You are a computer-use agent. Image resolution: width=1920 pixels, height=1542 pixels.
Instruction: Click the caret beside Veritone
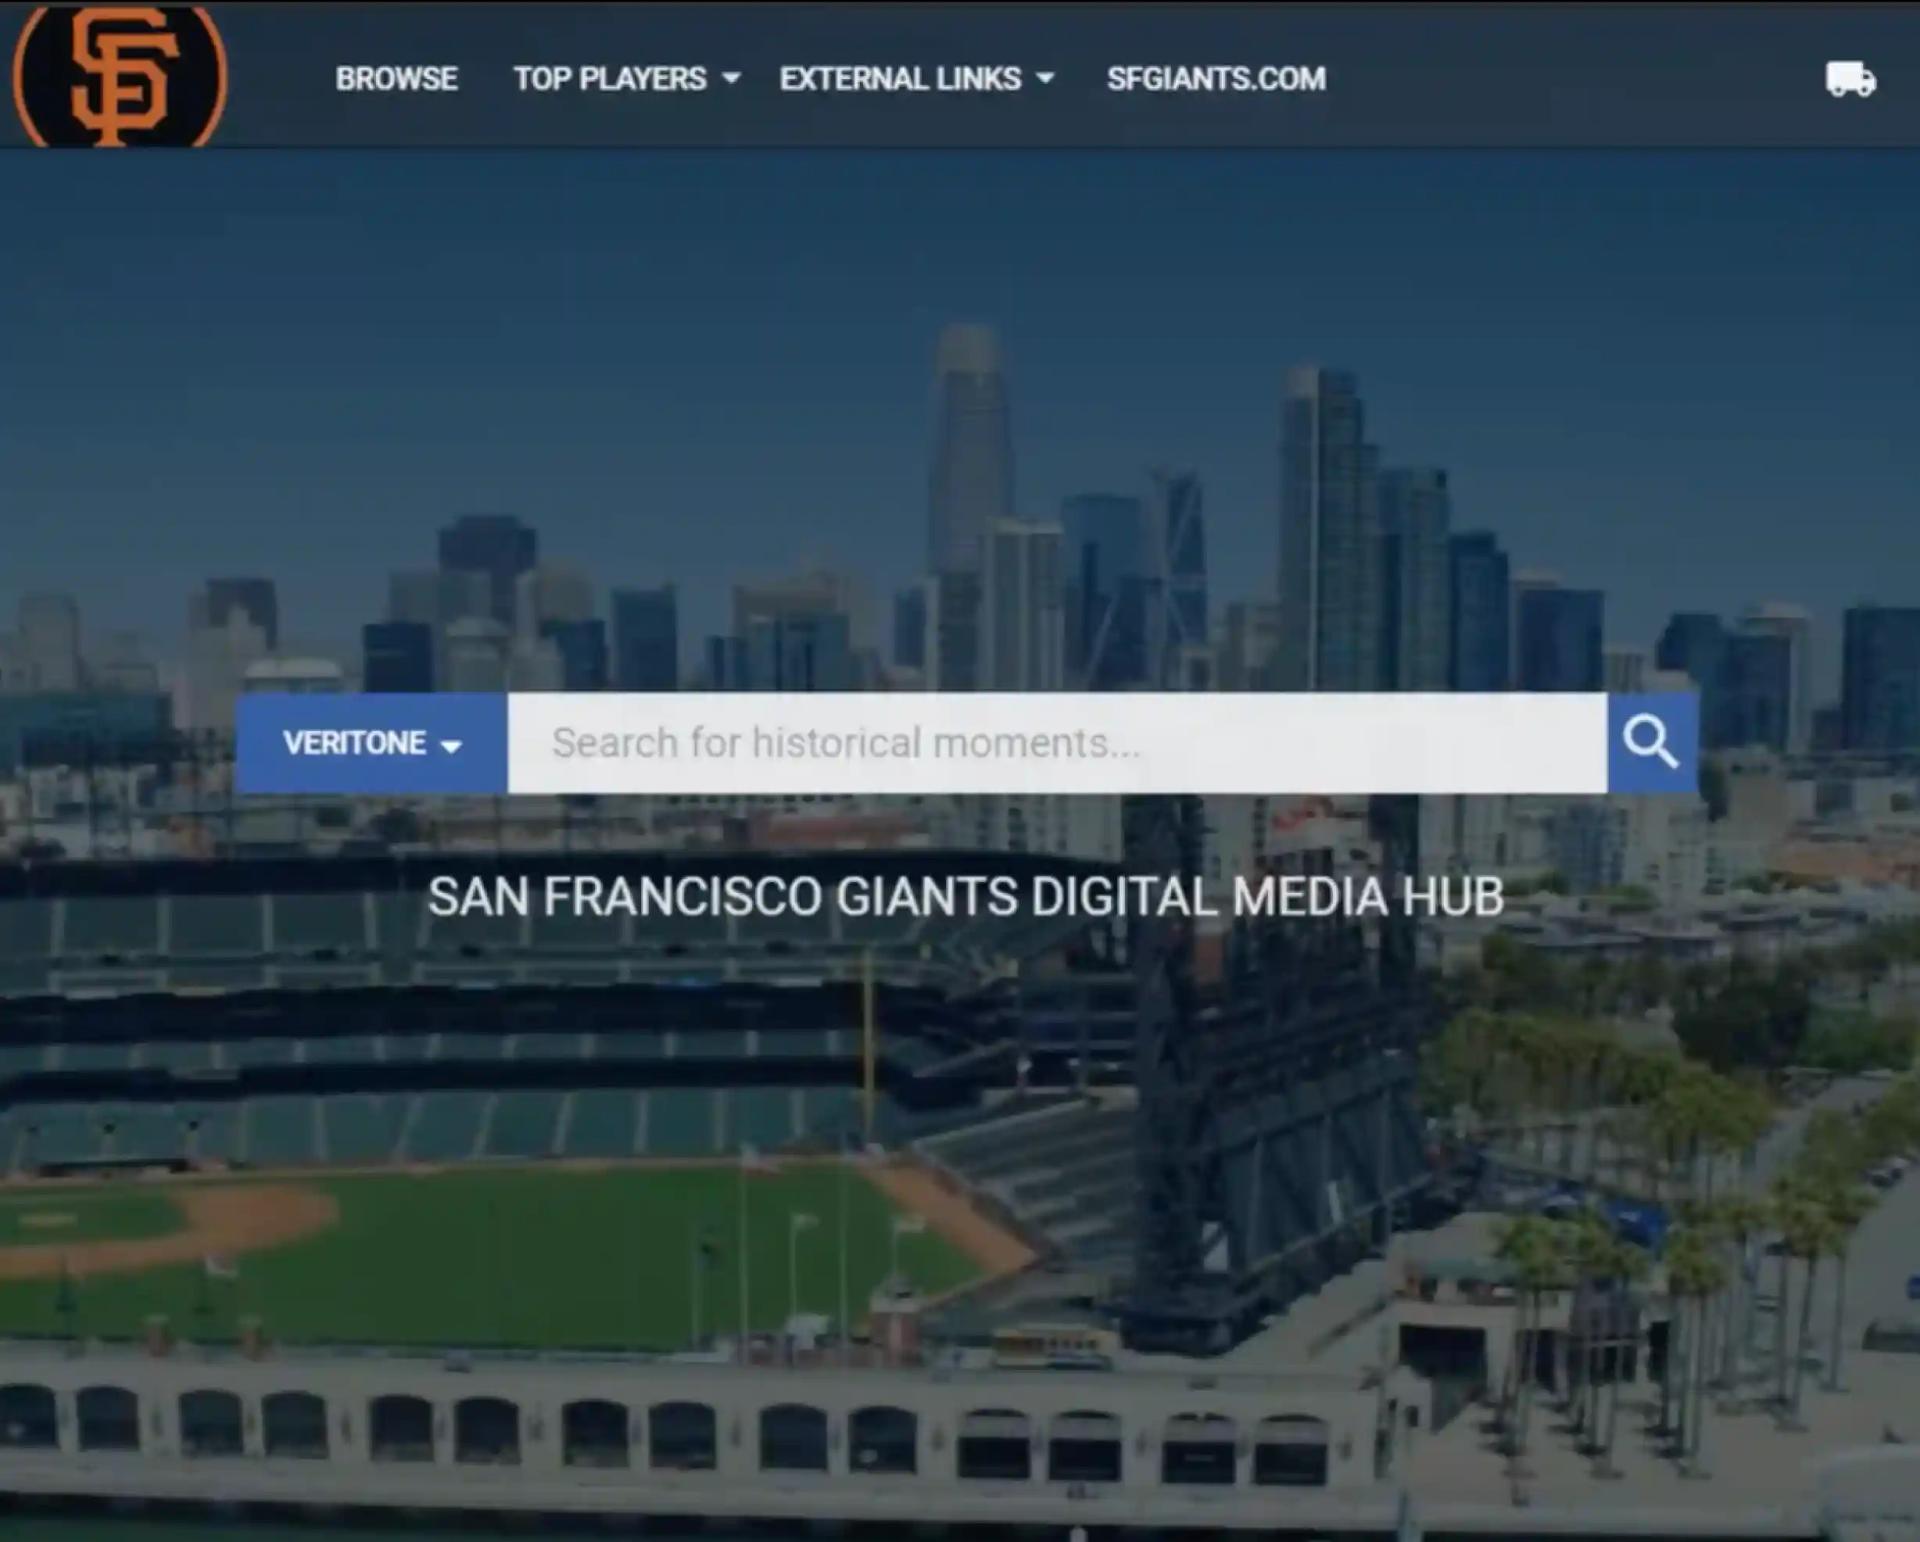pos(451,746)
